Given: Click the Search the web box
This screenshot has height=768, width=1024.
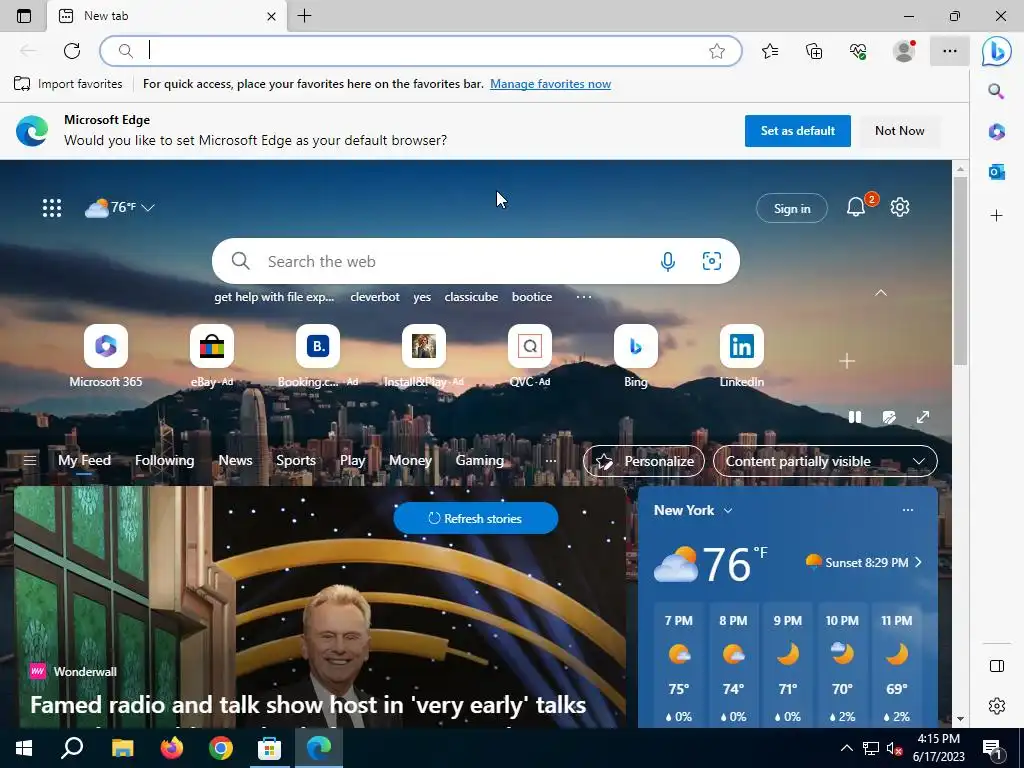Looking at the screenshot, I should (x=475, y=261).
